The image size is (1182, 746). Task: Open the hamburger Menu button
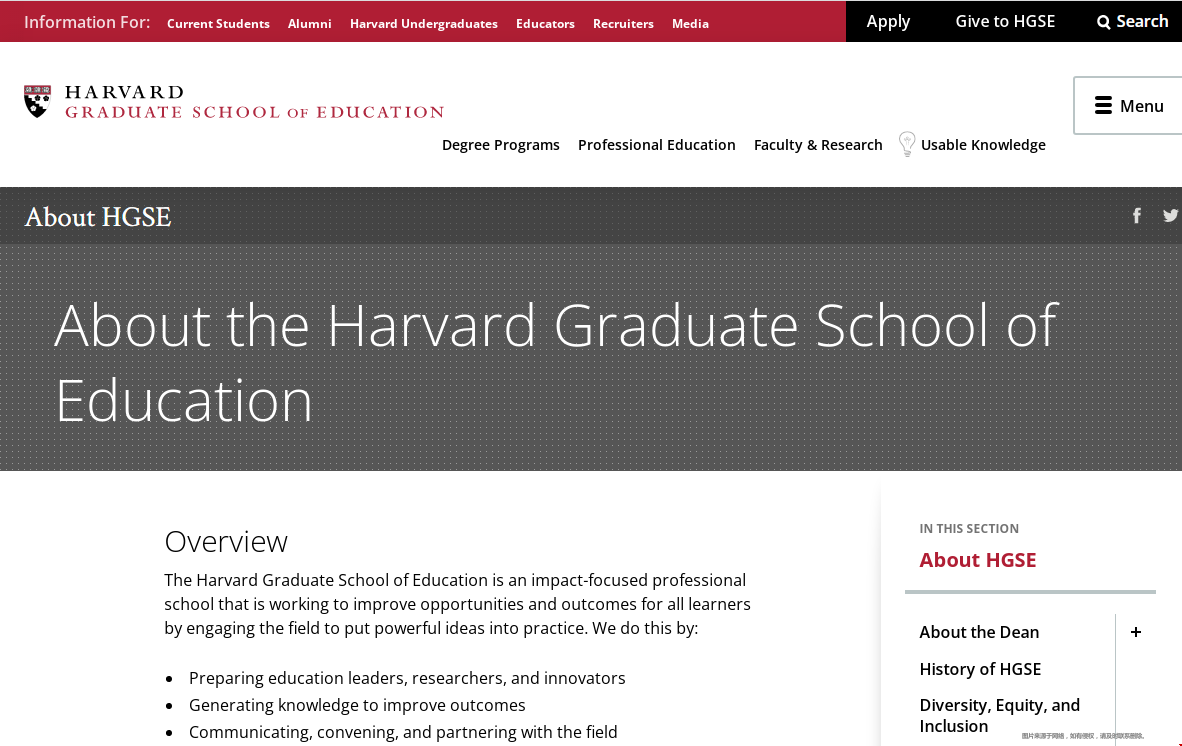[1128, 105]
